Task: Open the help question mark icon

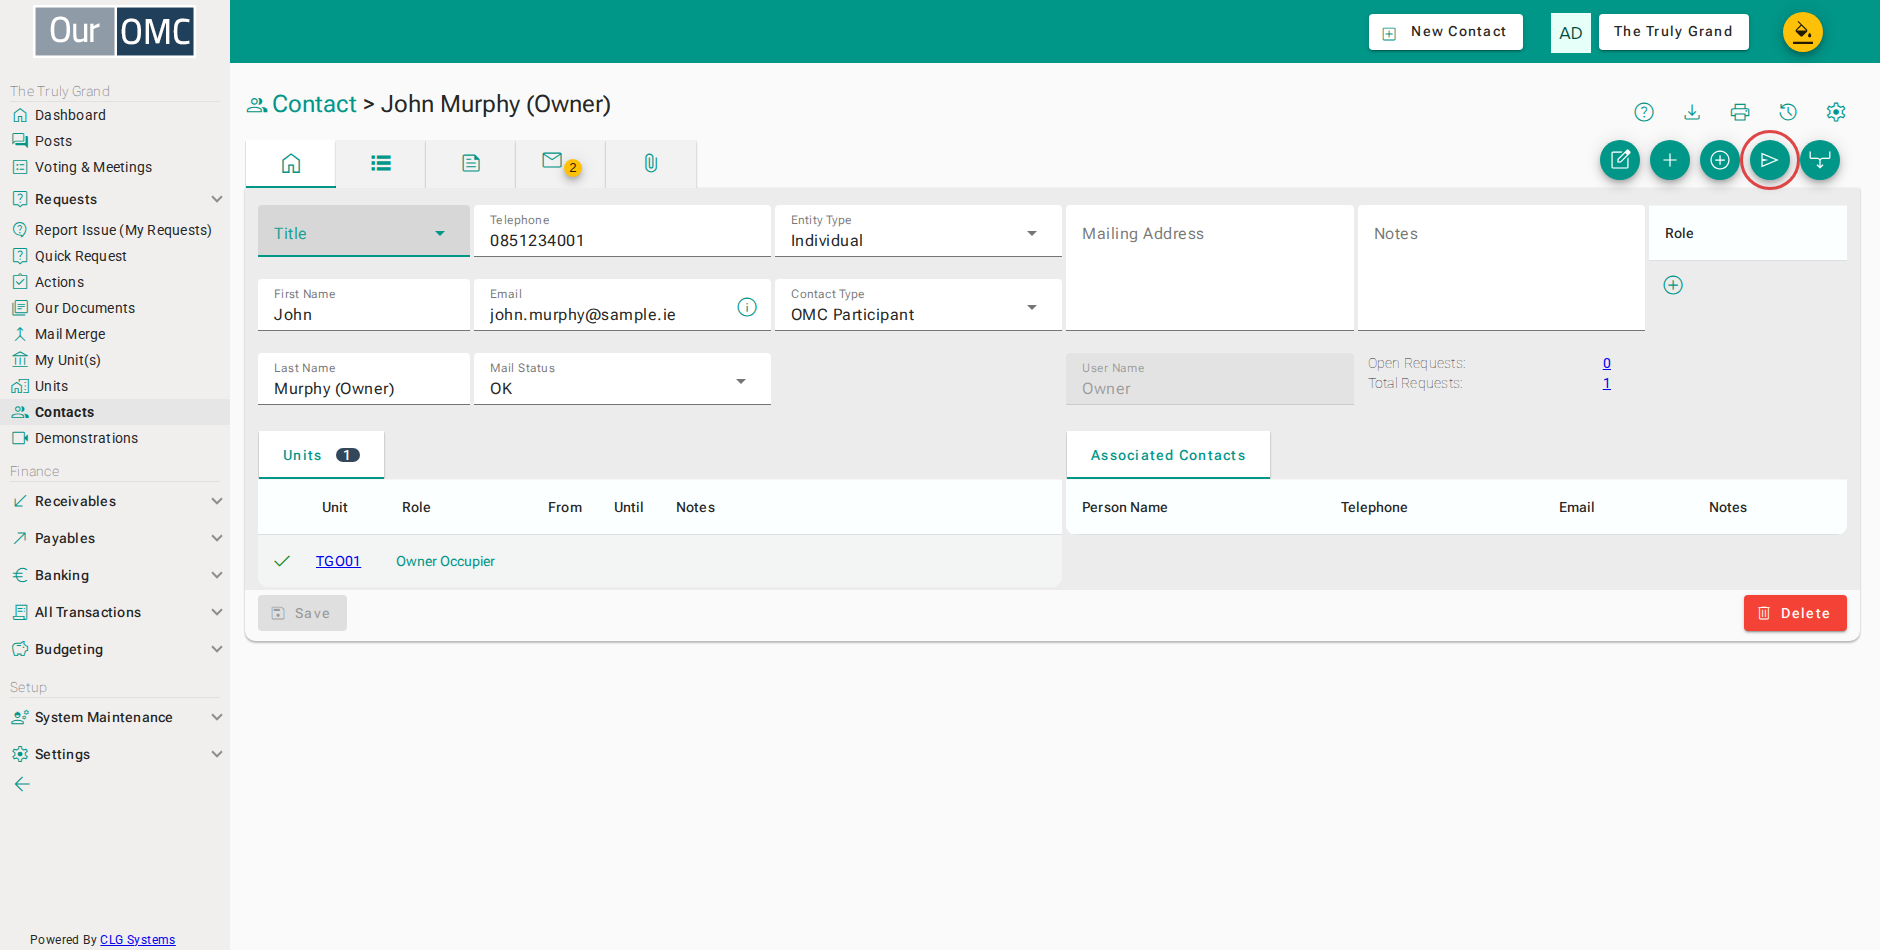Action: pyautogui.click(x=1644, y=112)
